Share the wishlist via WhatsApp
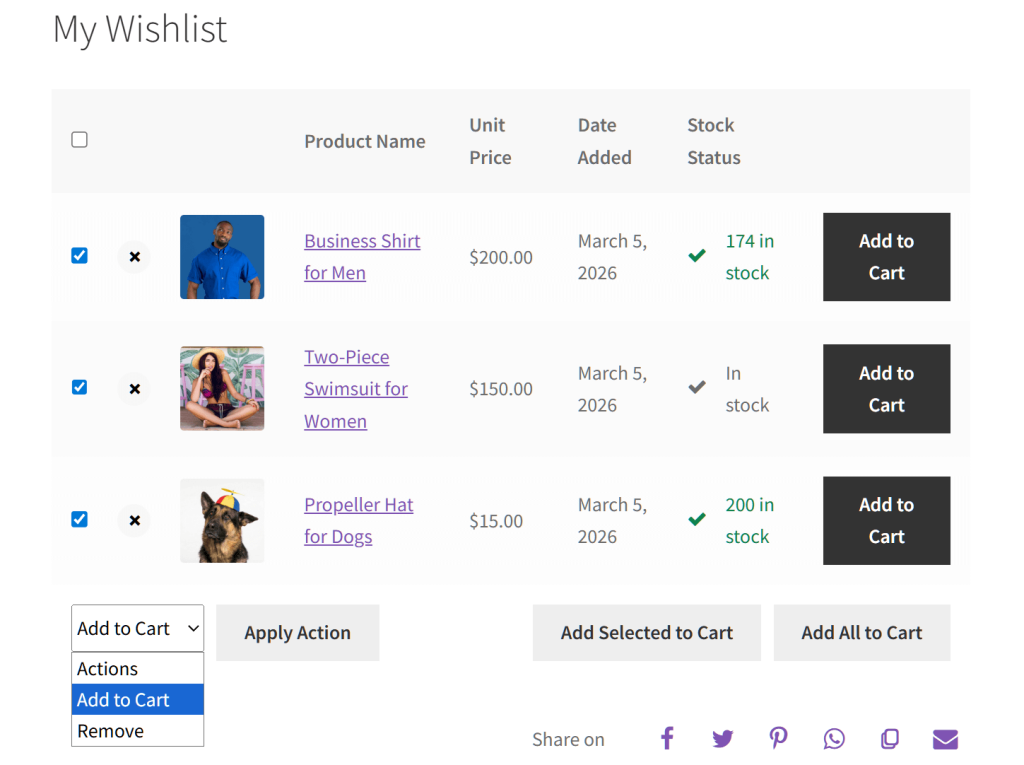The image size is (1024, 765). click(x=834, y=738)
